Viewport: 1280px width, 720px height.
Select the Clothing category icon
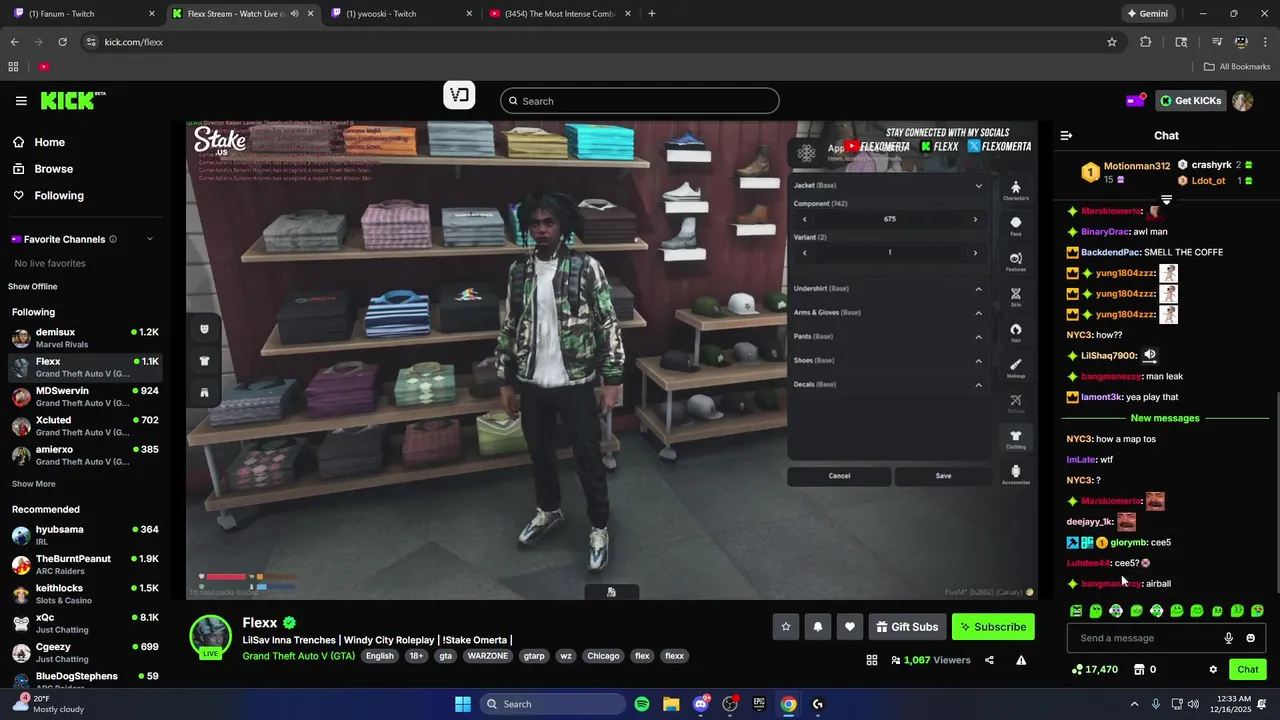pos(1016,439)
